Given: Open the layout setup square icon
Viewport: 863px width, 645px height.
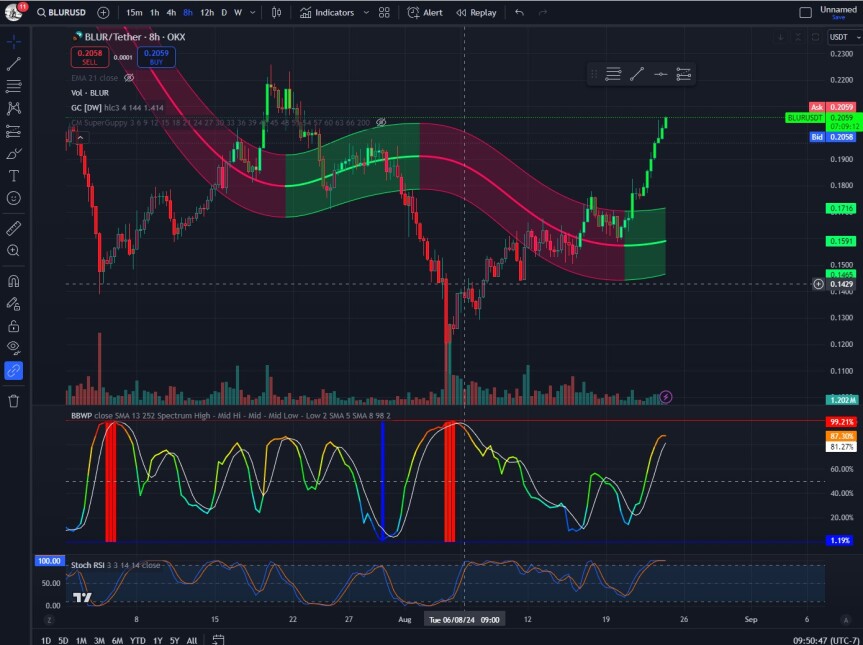Looking at the screenshot, I should (805, 13).
